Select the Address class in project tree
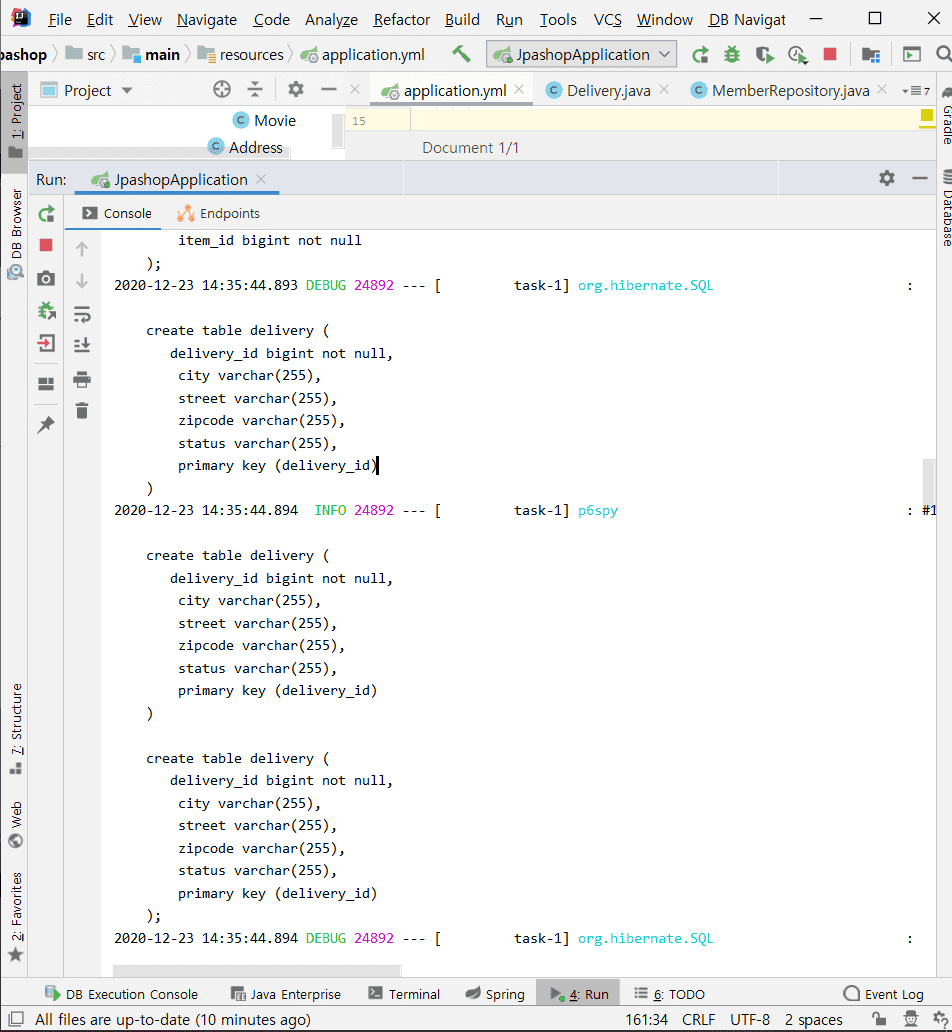The width and height of the screenshot is (952, 1032). click(x=255, y=148)
